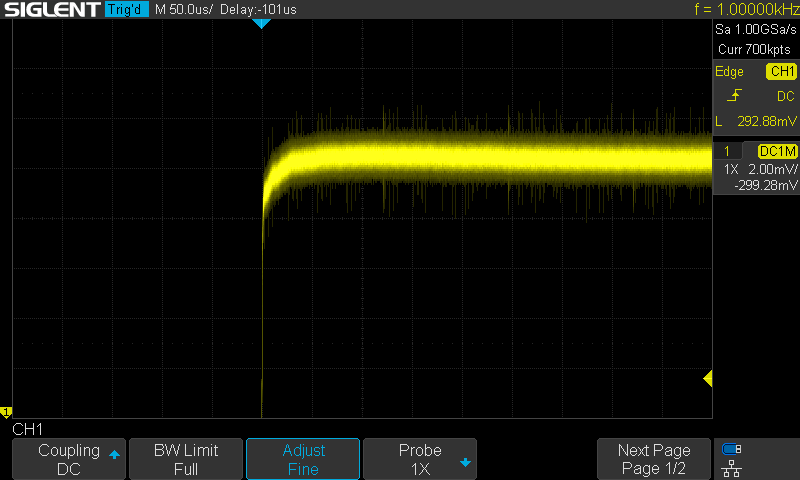Click the CH1 menu title label
This screenshot has height=480, width=800.
28,429
